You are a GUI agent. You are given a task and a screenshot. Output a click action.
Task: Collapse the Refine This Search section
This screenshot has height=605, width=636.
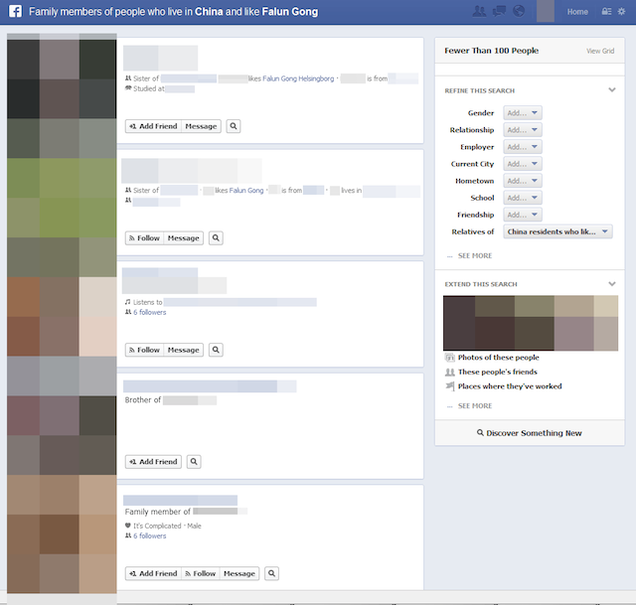point(612,90)
